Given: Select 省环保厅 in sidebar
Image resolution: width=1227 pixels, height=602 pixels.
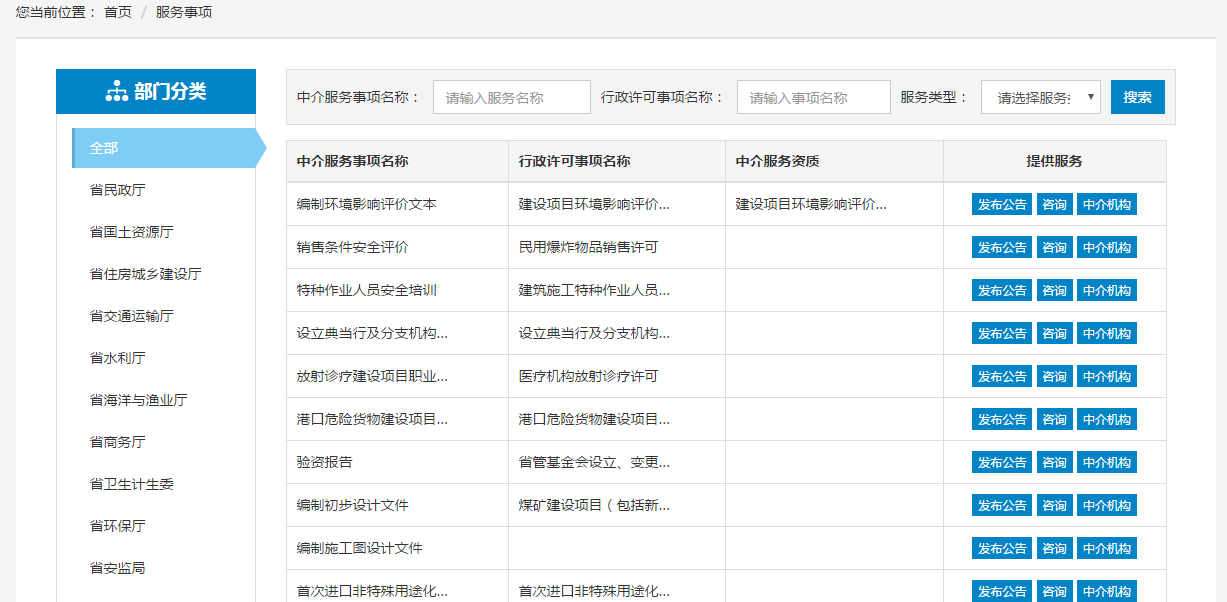Looking at the screenshot, I should click(117, 526).
